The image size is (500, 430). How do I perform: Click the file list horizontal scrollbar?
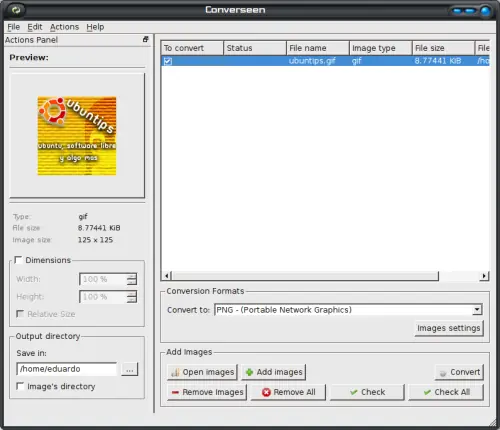305,276
